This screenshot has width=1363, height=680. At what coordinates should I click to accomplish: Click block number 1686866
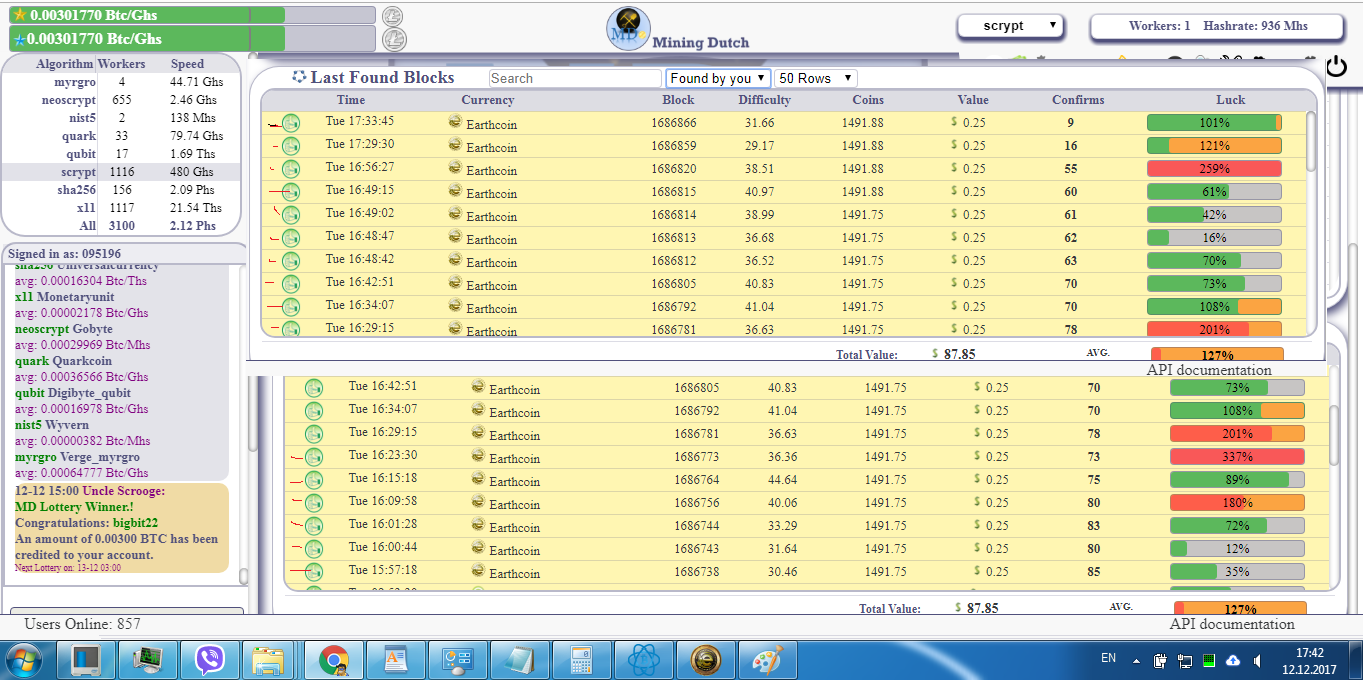674,123
